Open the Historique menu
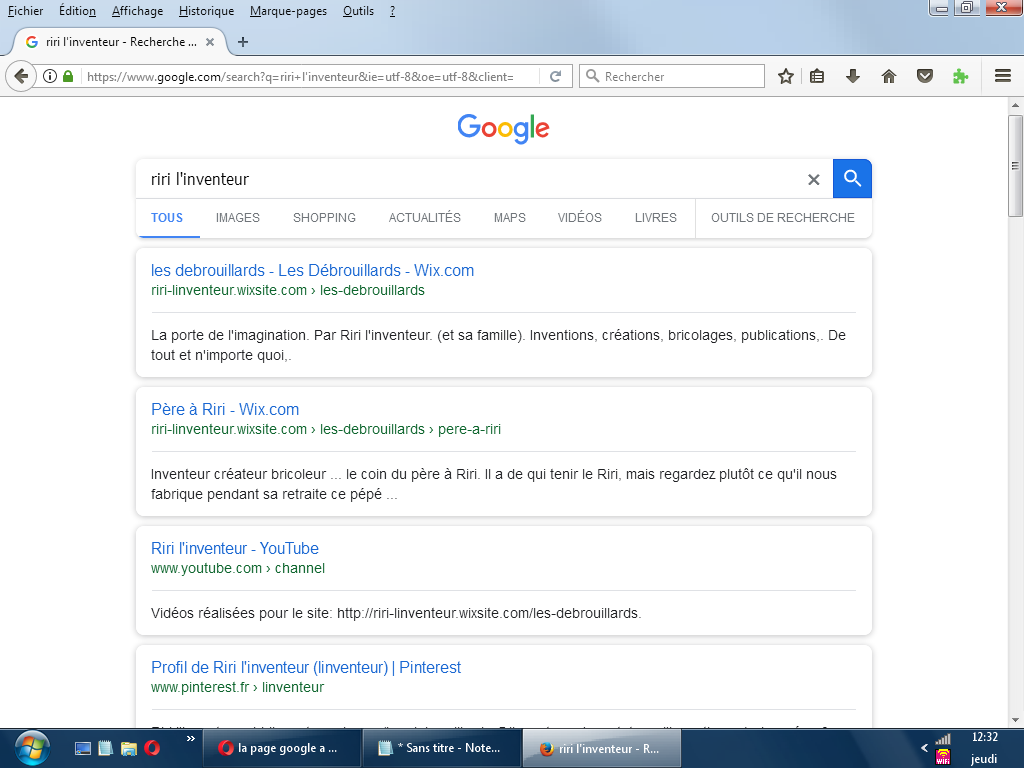Image resolution: width=1024 pixels, height=768 pixels. pyautogui.click(x=206, y=11)
